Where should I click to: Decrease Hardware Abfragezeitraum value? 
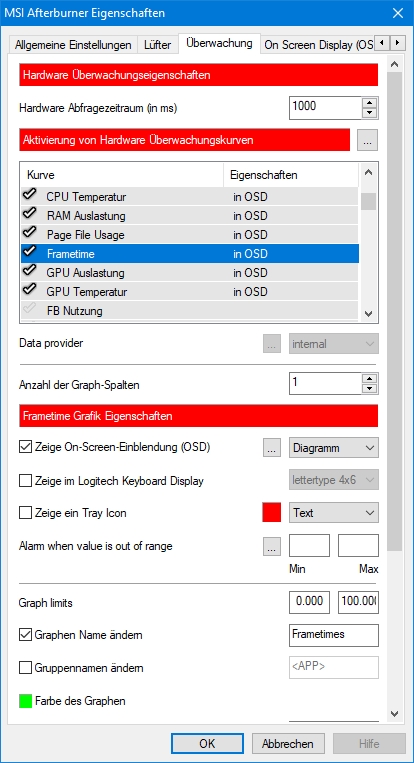pos(370,113)
